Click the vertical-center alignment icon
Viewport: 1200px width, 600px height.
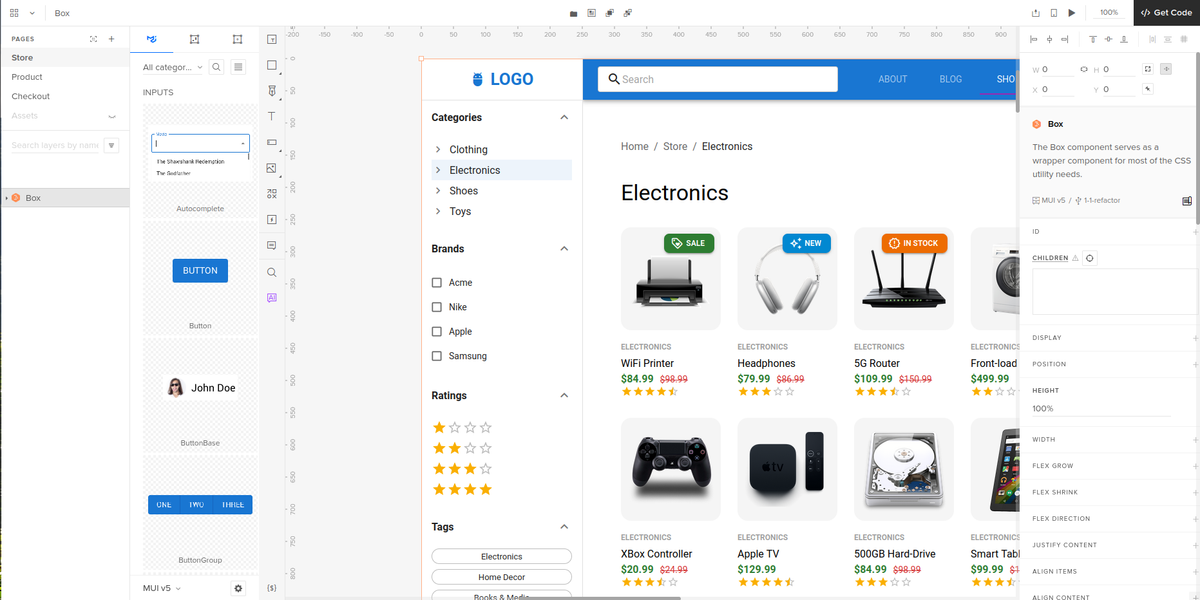click(x=1109, y=39)
